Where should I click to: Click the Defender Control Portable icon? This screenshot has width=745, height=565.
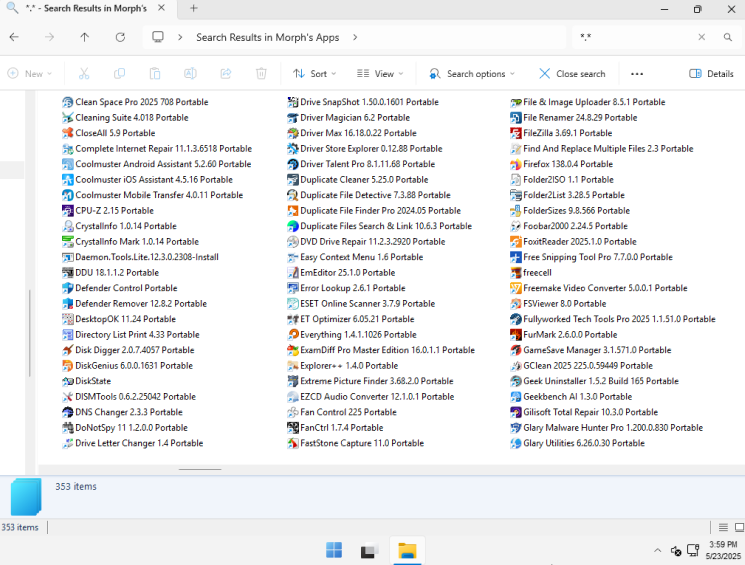pyautogui.click(x=67, y=288)
